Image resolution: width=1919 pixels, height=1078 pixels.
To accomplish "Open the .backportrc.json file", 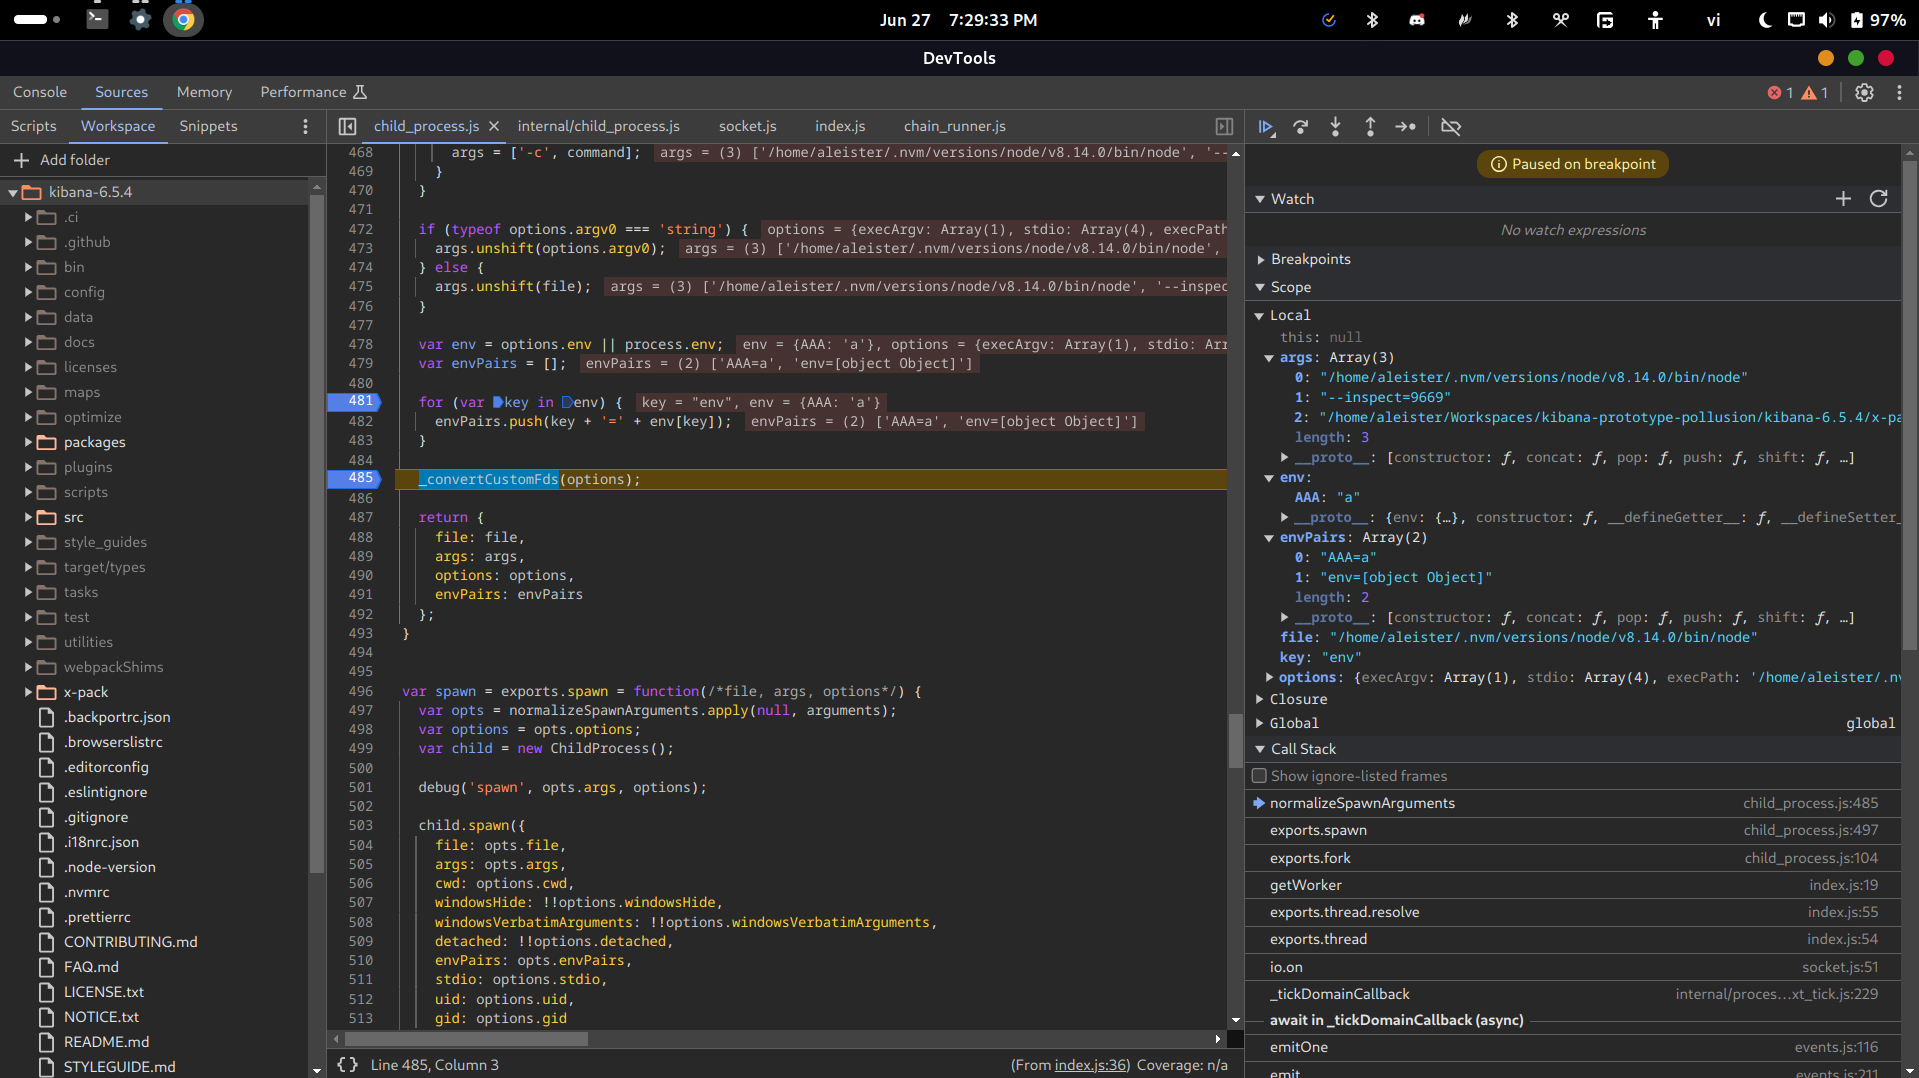I will coord(117,717).
